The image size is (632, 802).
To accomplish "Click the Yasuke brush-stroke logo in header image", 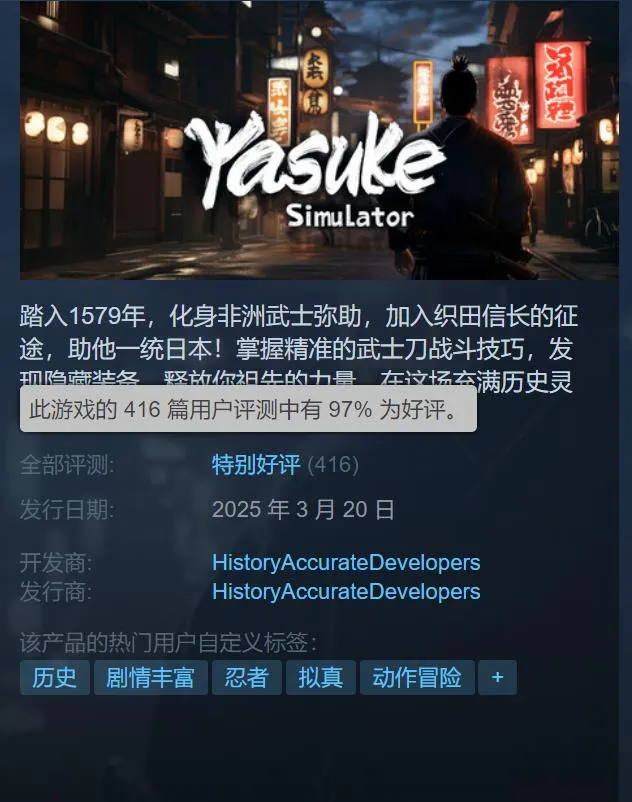I will (315, 161).
